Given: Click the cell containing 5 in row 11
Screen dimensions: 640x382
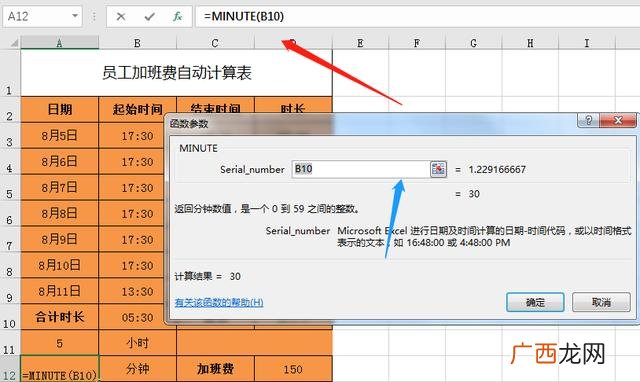Looking at the screenshot, I should point(60,343).
